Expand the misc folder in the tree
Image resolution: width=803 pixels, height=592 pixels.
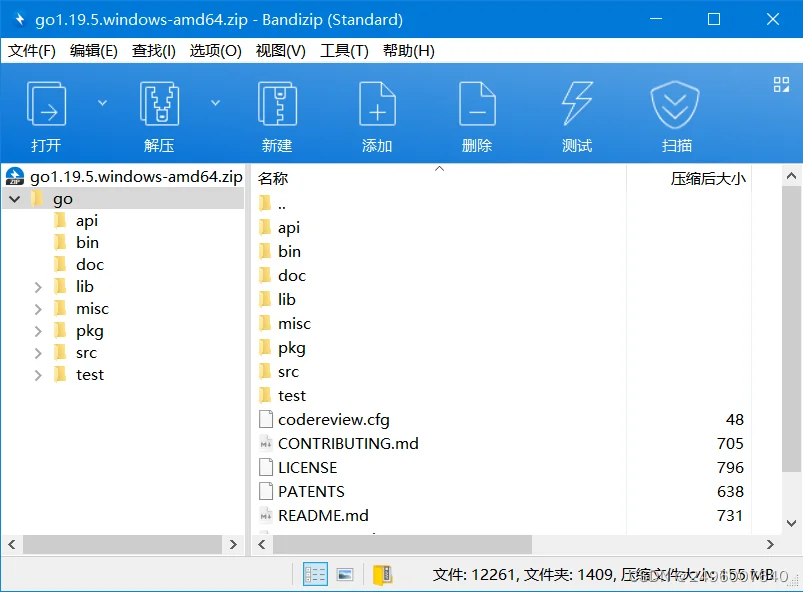(38, 309)
